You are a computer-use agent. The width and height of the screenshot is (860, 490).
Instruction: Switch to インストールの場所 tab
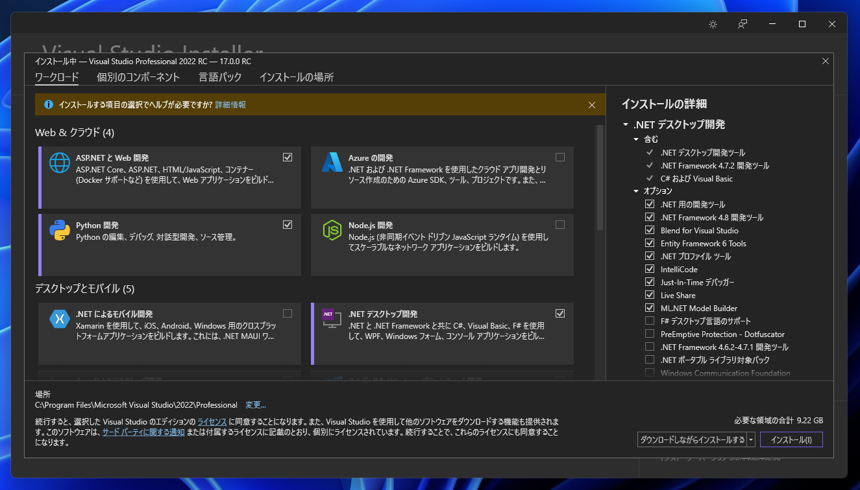pyautogui.click(x=297, y=77)
